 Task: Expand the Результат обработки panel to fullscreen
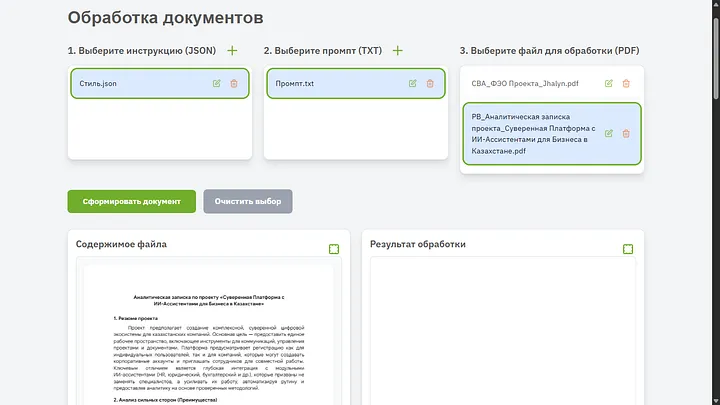click(x=628, y=249)
